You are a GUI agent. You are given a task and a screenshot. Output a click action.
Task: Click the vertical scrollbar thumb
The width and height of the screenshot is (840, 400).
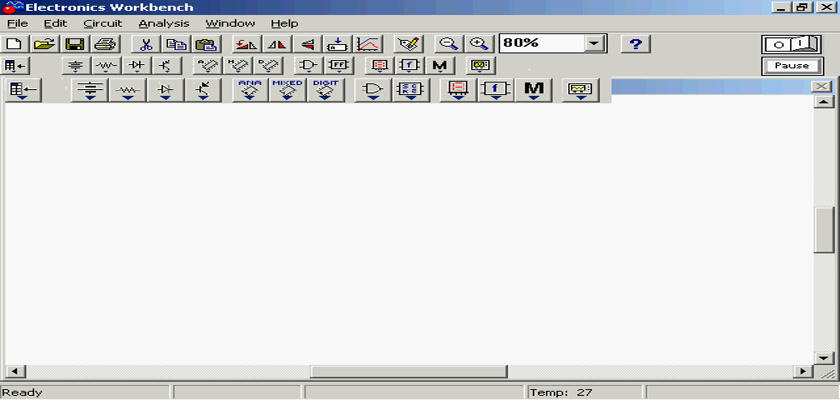click(x=823, y=230)
